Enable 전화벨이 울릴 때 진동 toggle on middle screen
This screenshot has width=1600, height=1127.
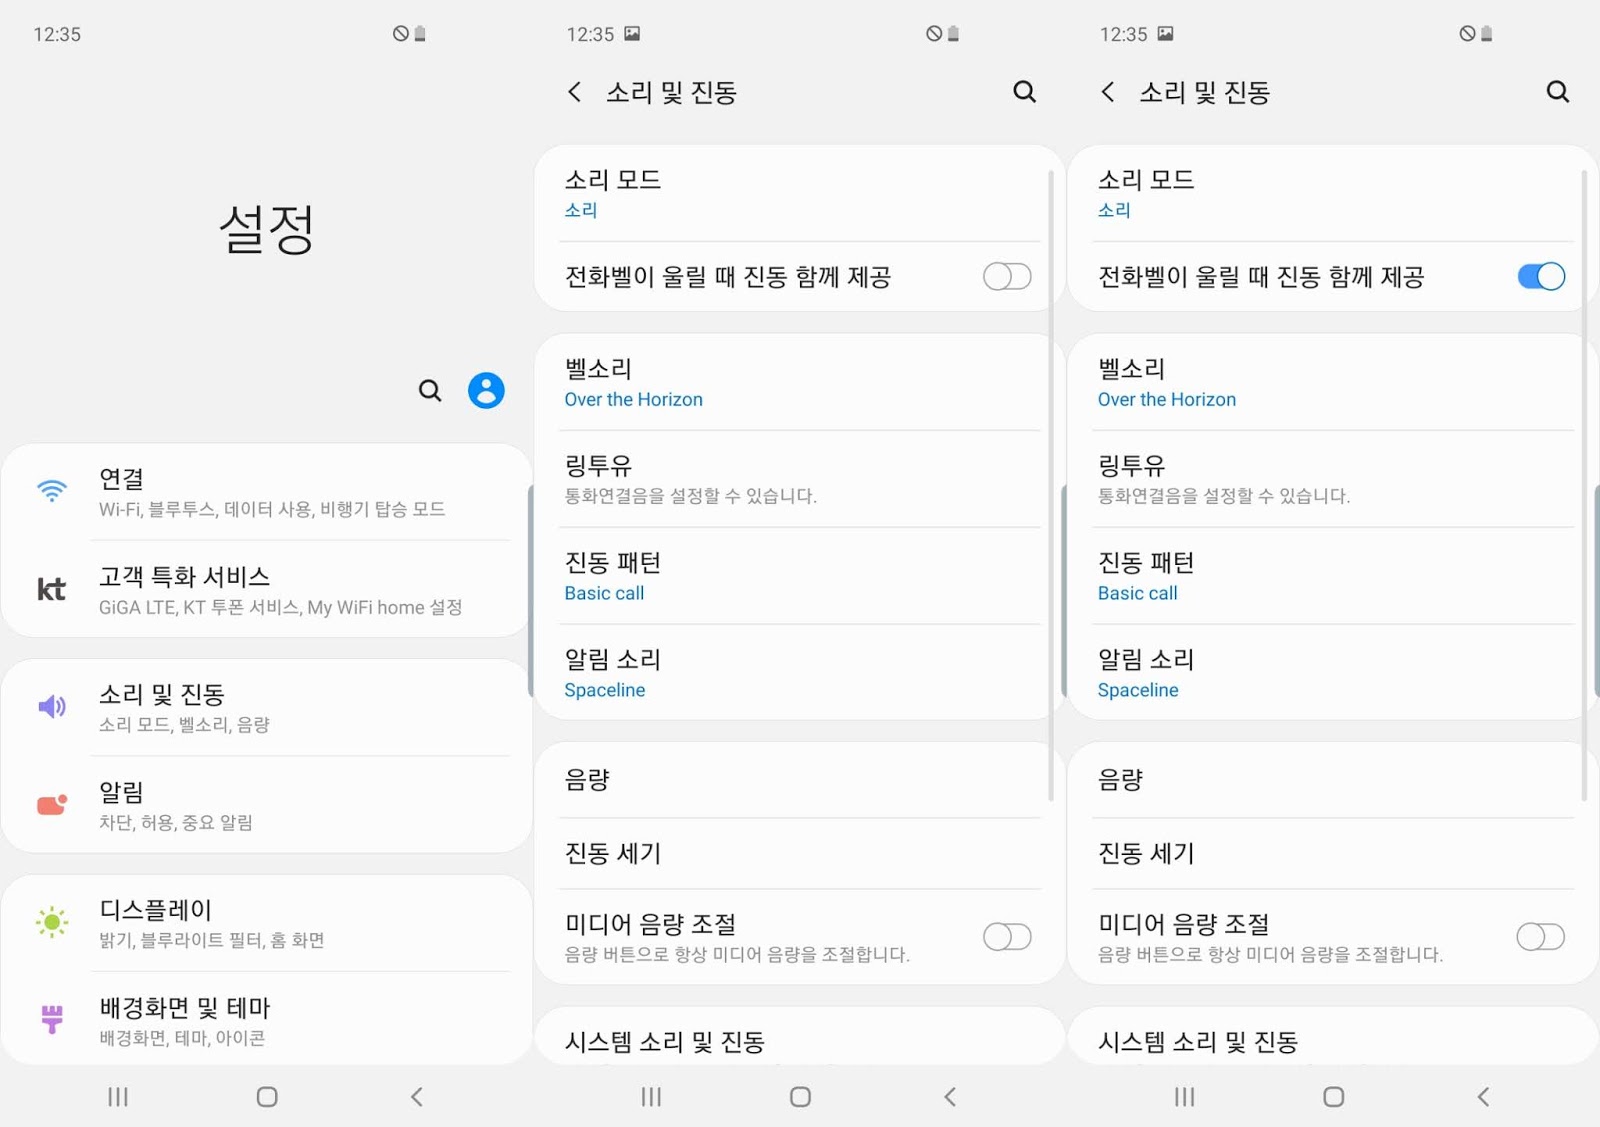(1007, 276)
